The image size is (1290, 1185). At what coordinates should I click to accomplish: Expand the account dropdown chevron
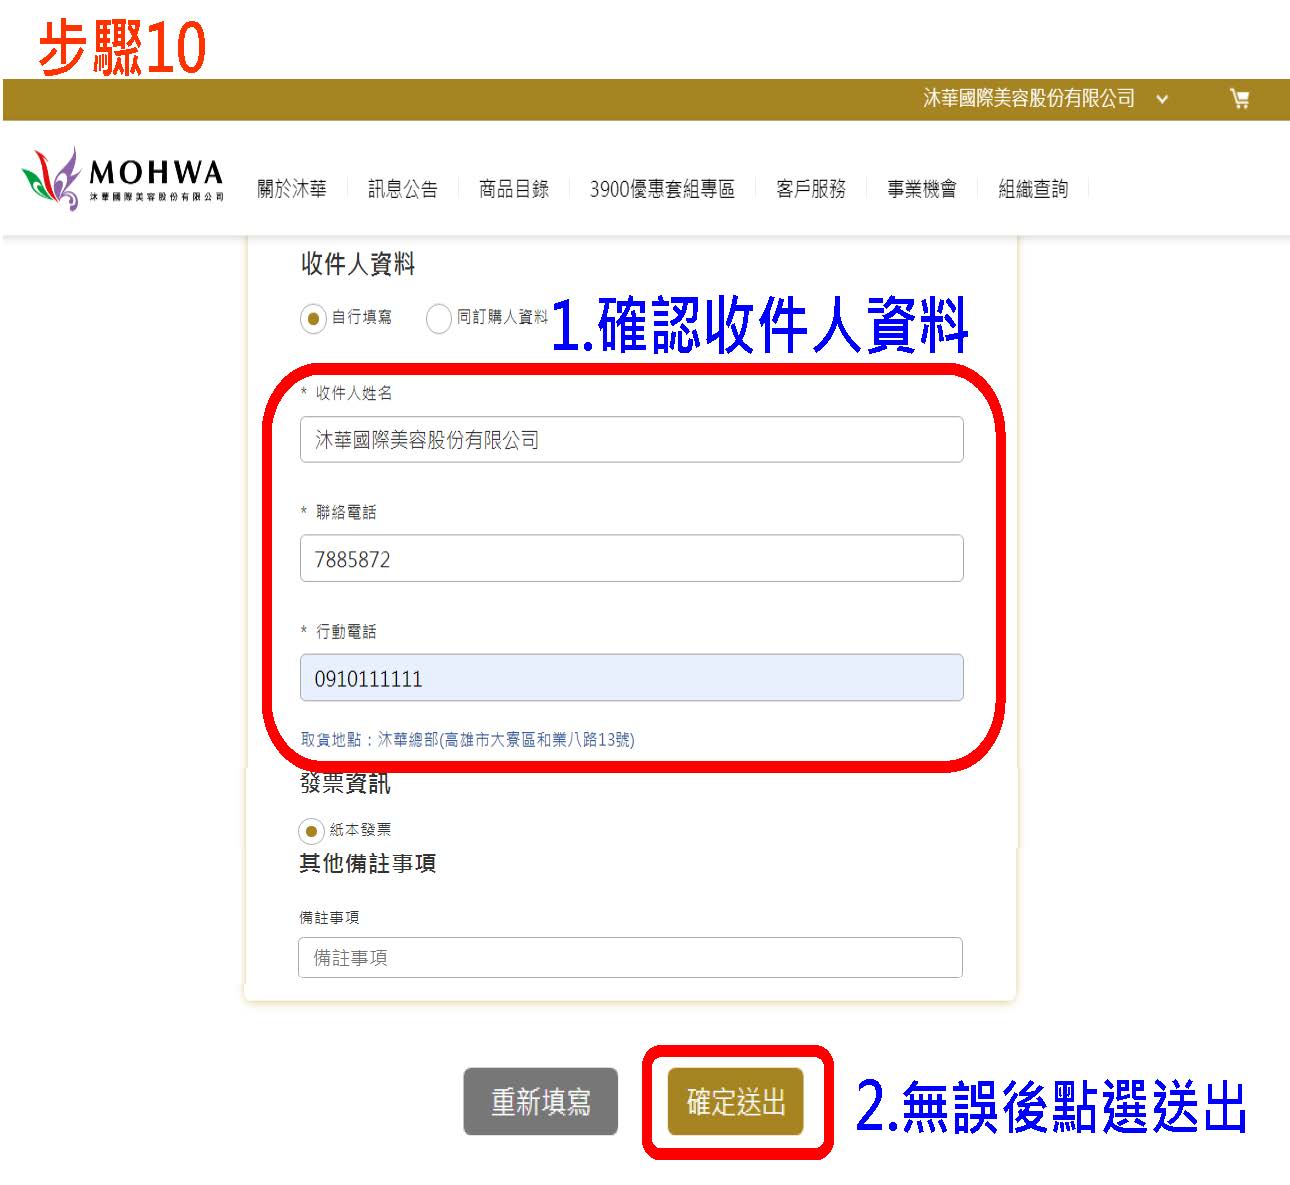tap(1162, 99)
